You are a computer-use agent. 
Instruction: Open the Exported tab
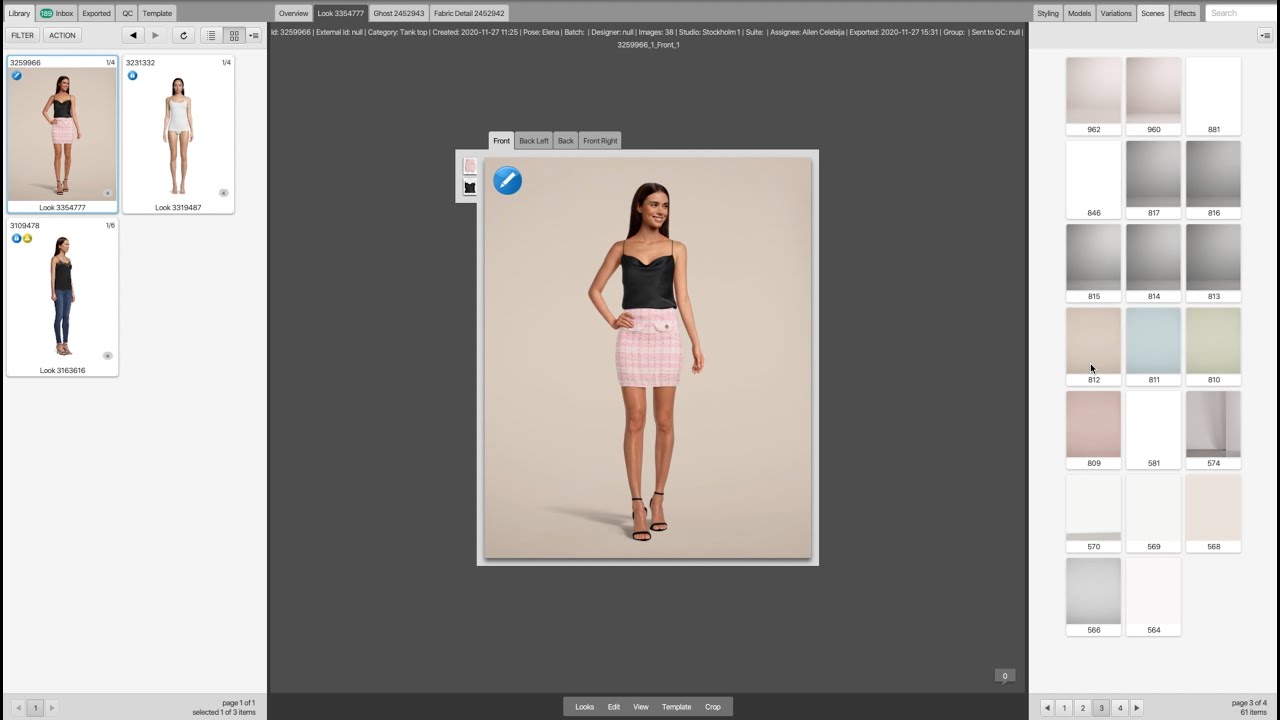click(97, 13)
